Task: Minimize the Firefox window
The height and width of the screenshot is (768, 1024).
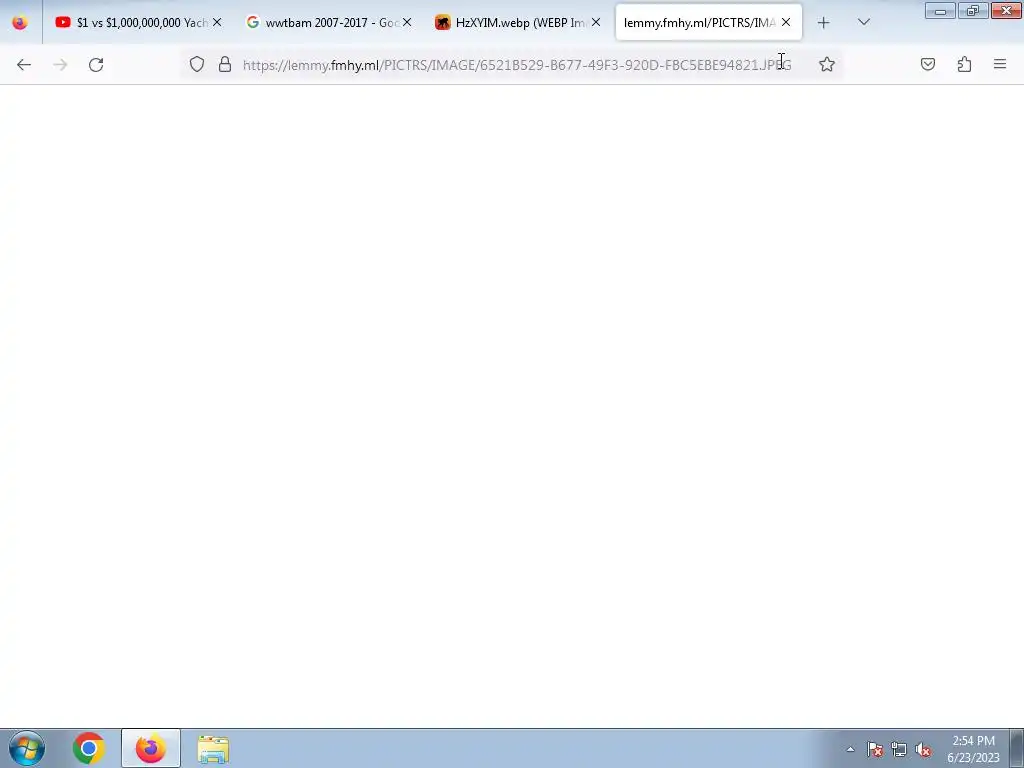Action: [940, 10]
